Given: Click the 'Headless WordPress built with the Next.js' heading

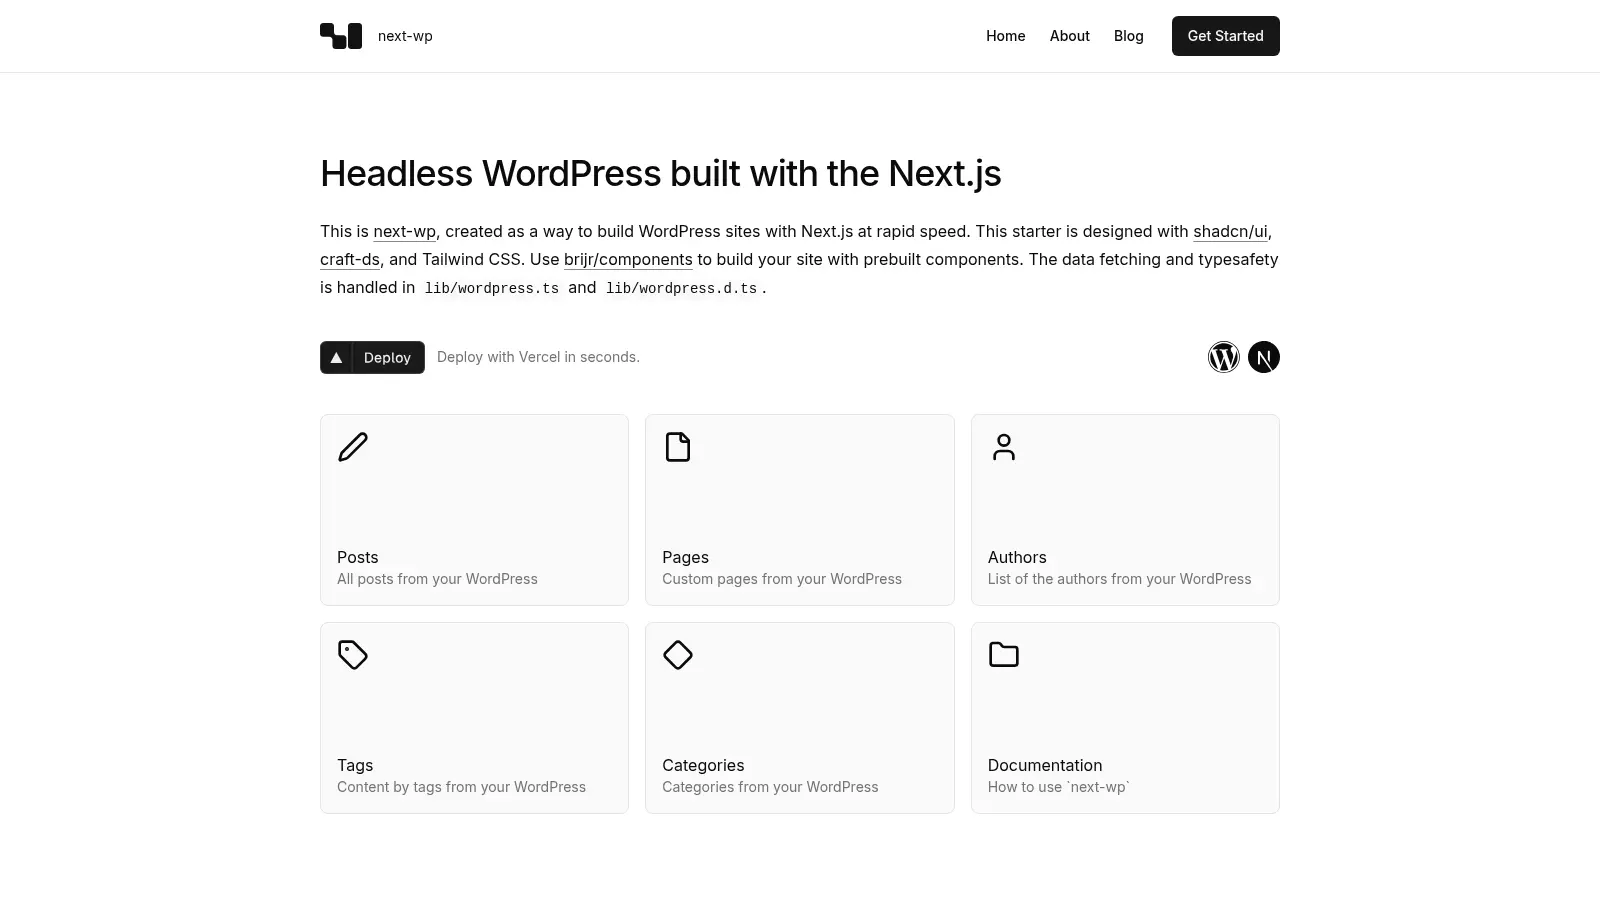Looking at the screenshot, I should point(660,173).
